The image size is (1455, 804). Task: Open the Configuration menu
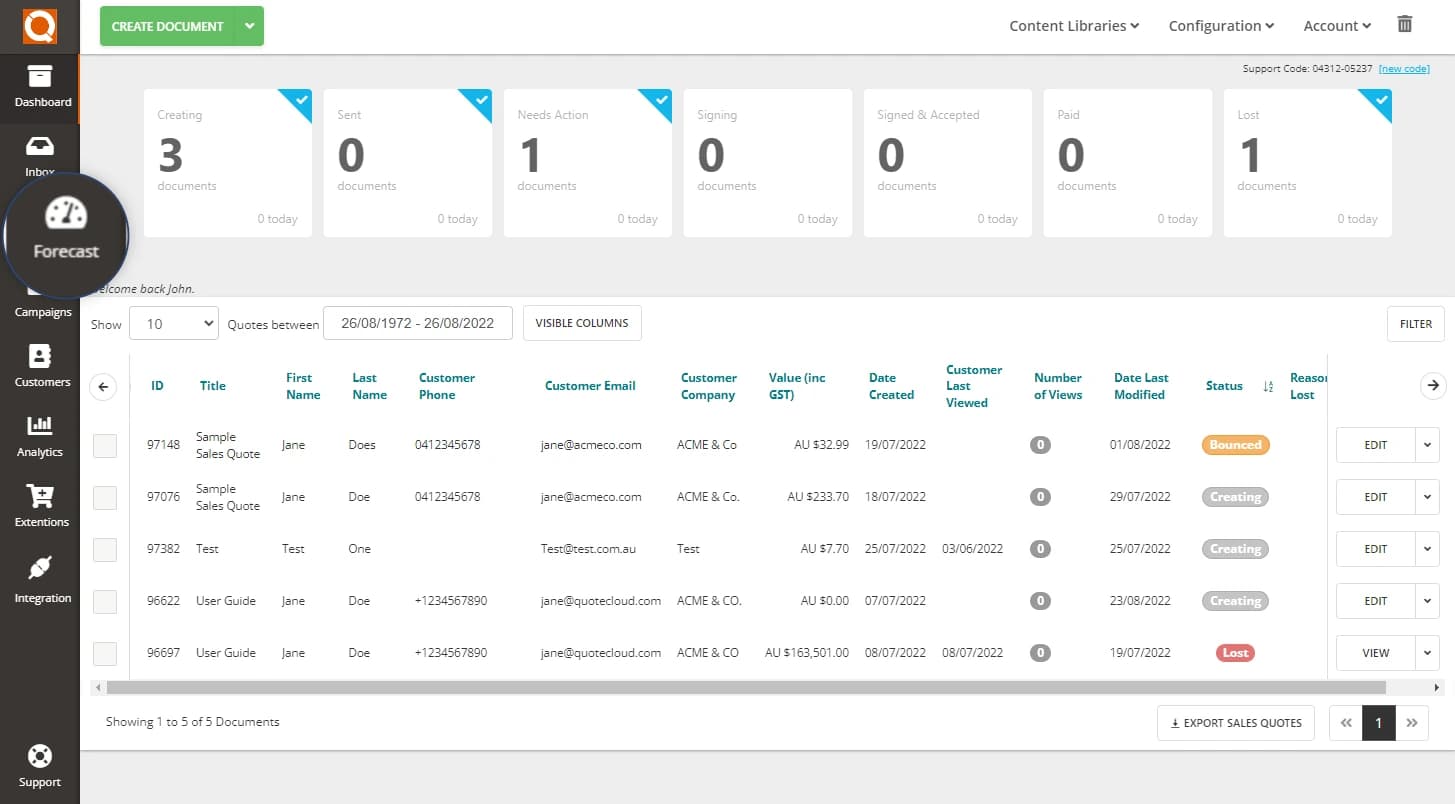point(1219,25)
